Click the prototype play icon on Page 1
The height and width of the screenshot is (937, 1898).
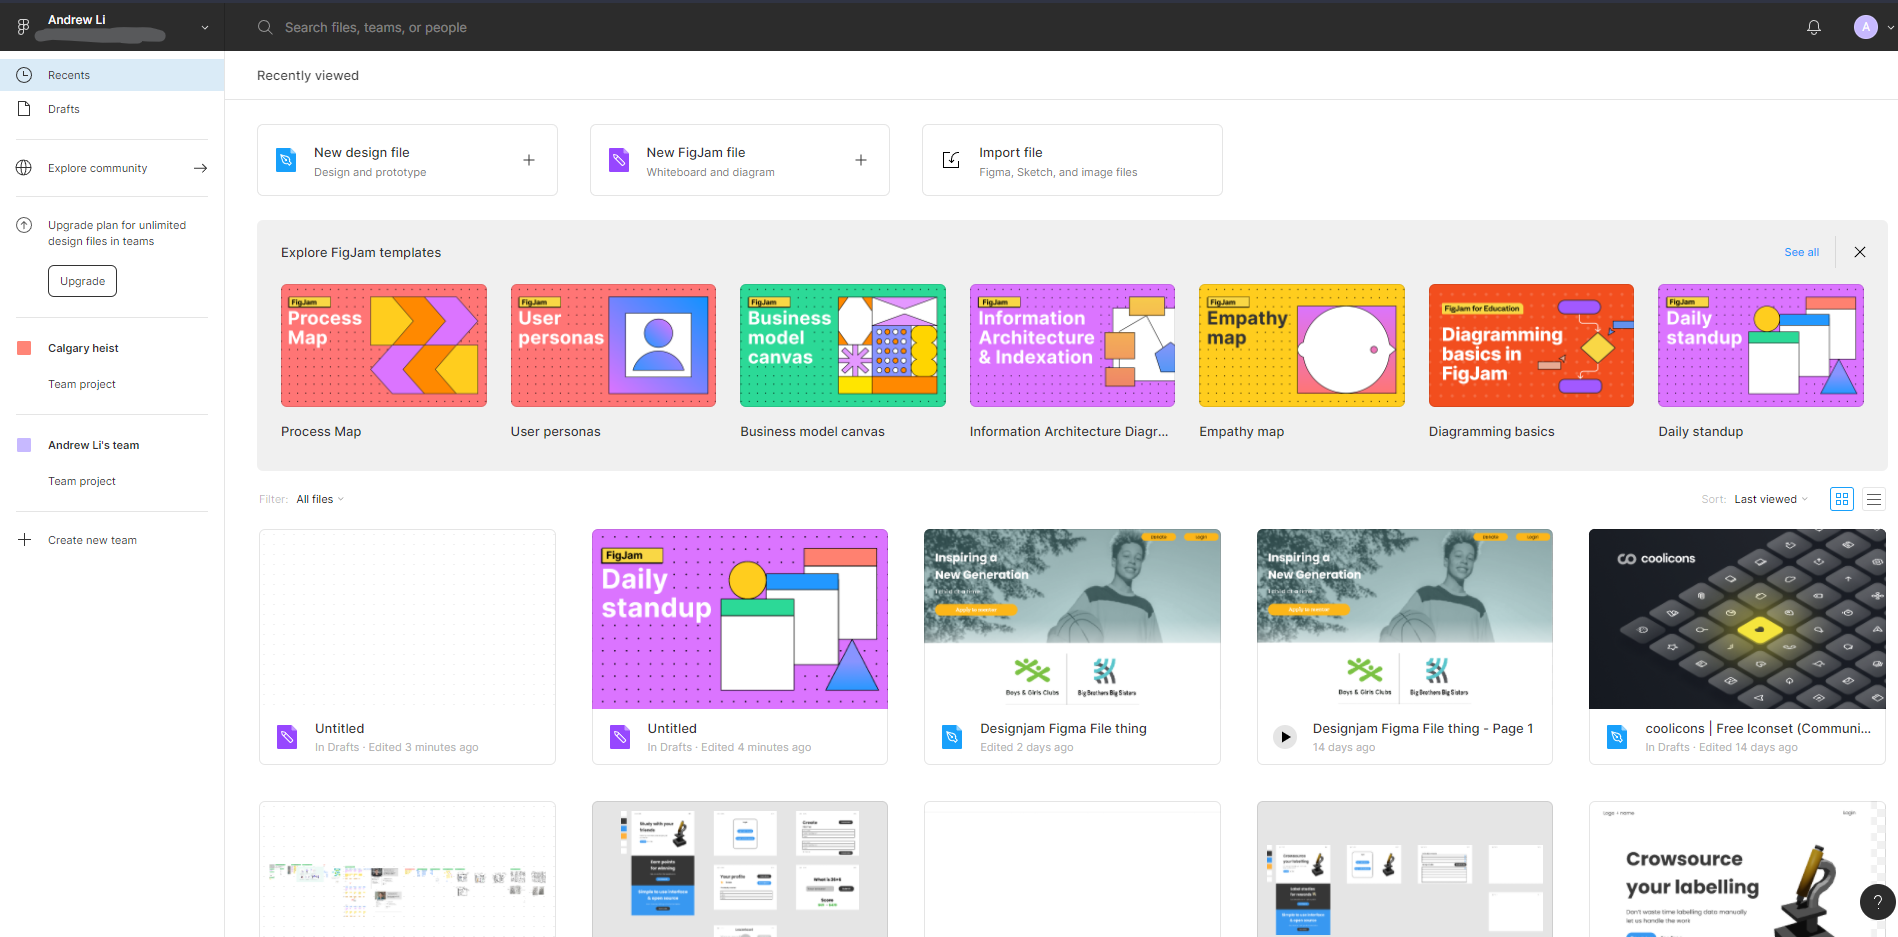tap(1285, 737)
